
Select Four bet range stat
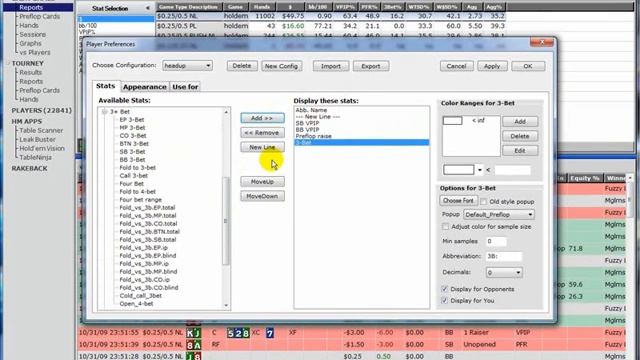click(140, 200)
